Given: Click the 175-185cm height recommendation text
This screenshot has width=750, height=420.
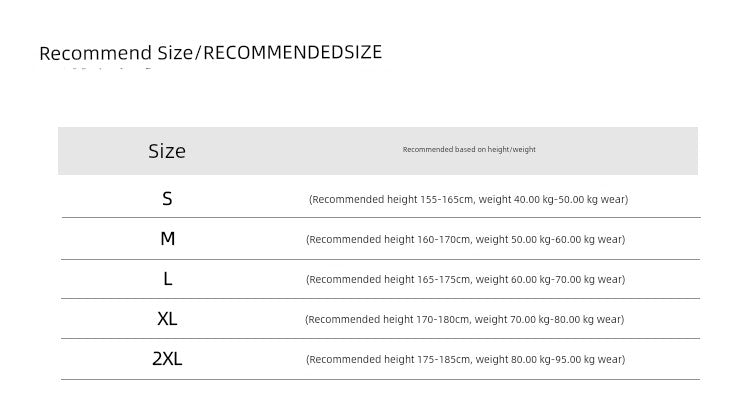Looking at the screenshot, I should [x=443, y=360].
